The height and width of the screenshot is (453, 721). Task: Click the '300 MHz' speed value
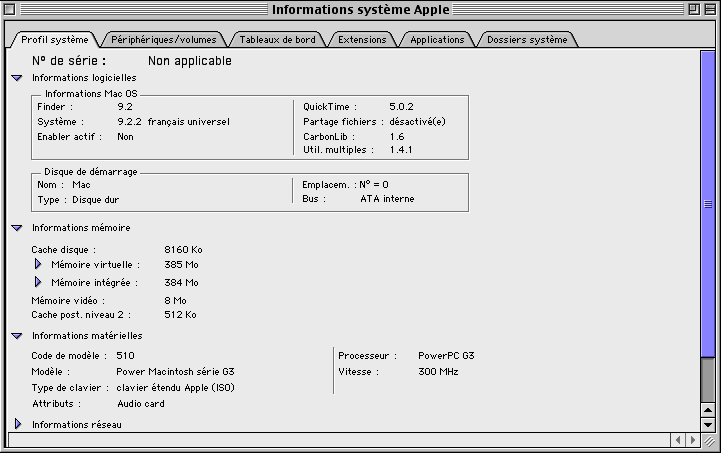(x=438, y=372)
